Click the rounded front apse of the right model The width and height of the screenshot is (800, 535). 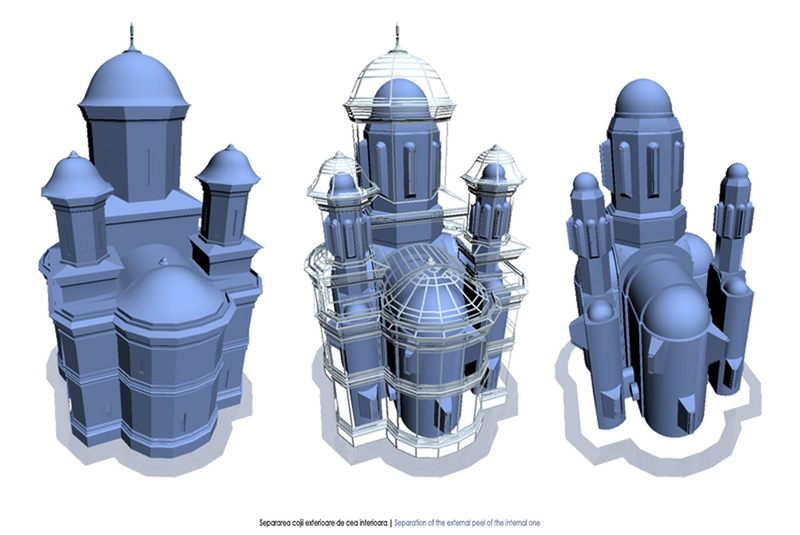pyautogui.click(x=672, y=370)
